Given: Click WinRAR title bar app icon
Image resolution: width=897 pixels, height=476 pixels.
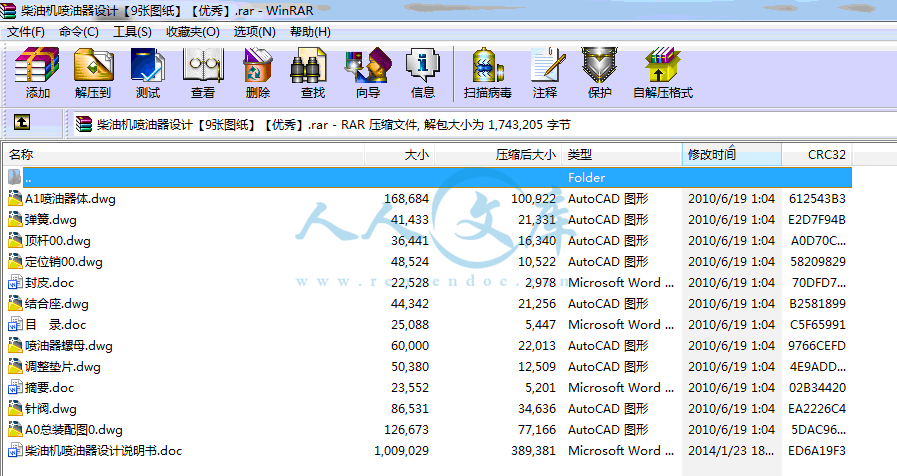Looking at the screenshot, I should [x=8, y=10].
